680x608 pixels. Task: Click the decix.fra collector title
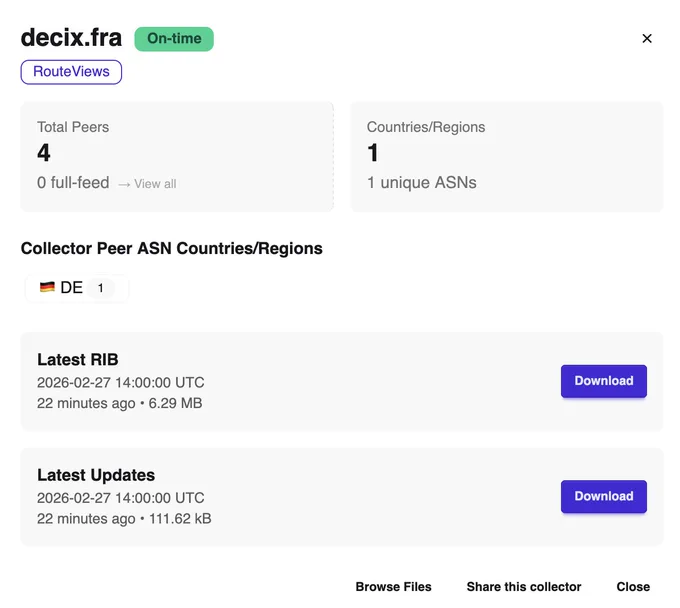coord(72,38)
